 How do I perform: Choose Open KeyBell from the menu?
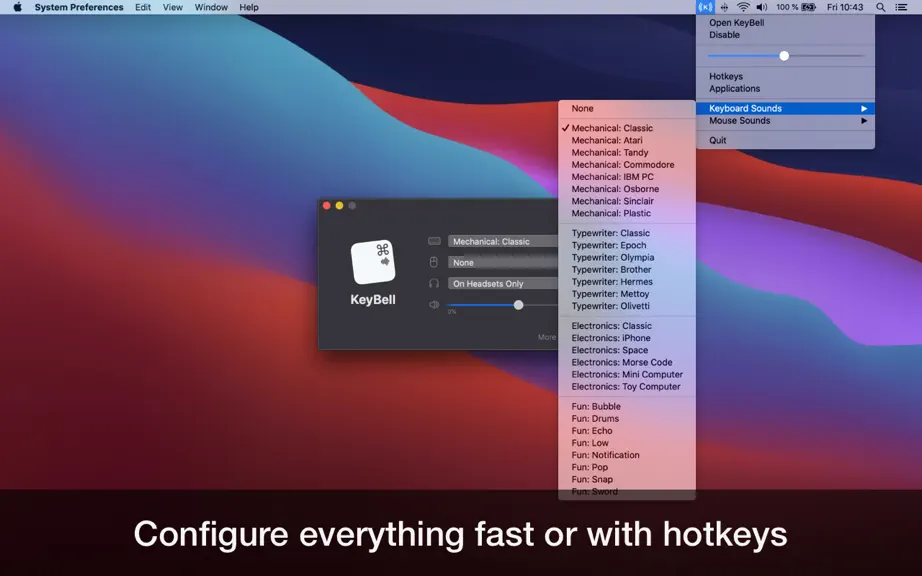[x=736, y=22]
